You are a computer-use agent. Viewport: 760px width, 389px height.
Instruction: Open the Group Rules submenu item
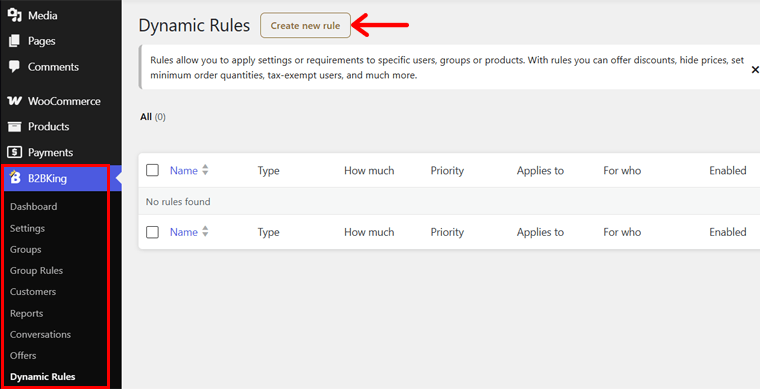(x=36, y=270)
